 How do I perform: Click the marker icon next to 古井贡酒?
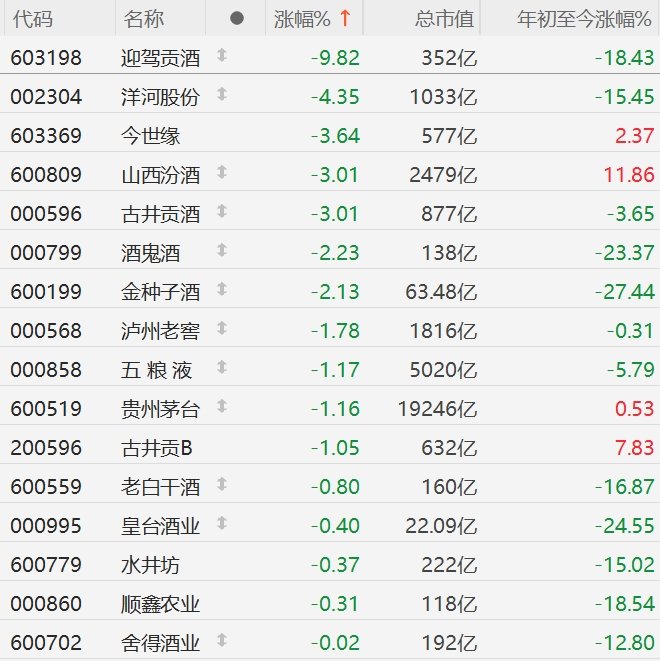click(x=222, y=211)
